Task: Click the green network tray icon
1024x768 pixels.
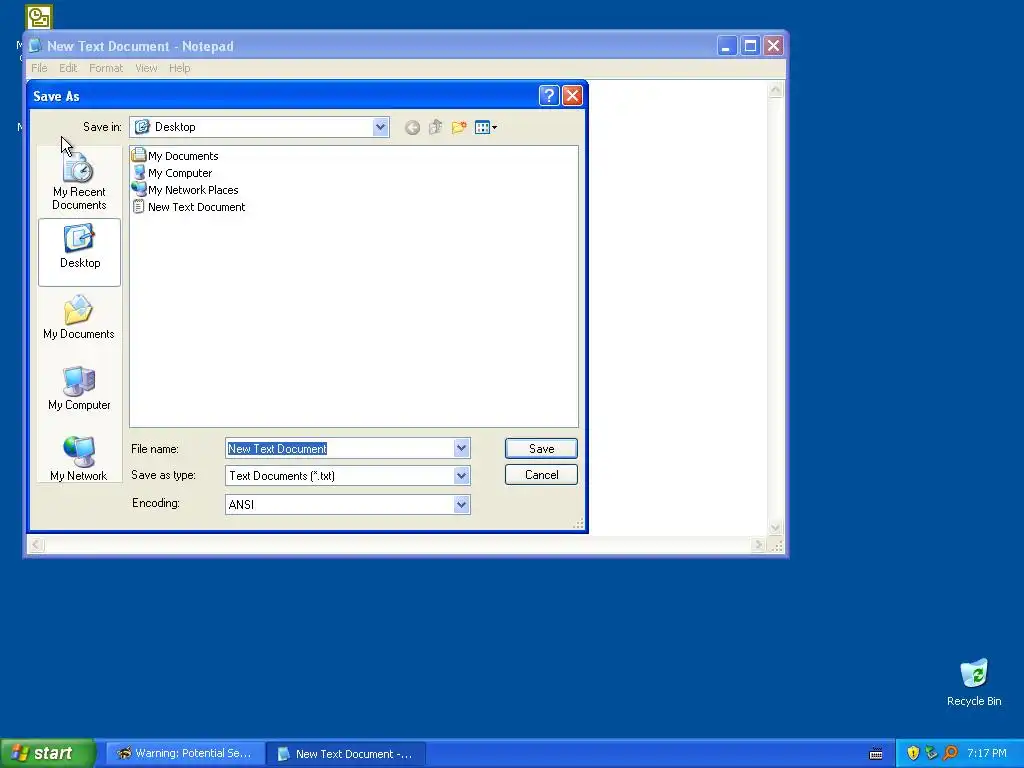Action: click(x=931, y=754)
